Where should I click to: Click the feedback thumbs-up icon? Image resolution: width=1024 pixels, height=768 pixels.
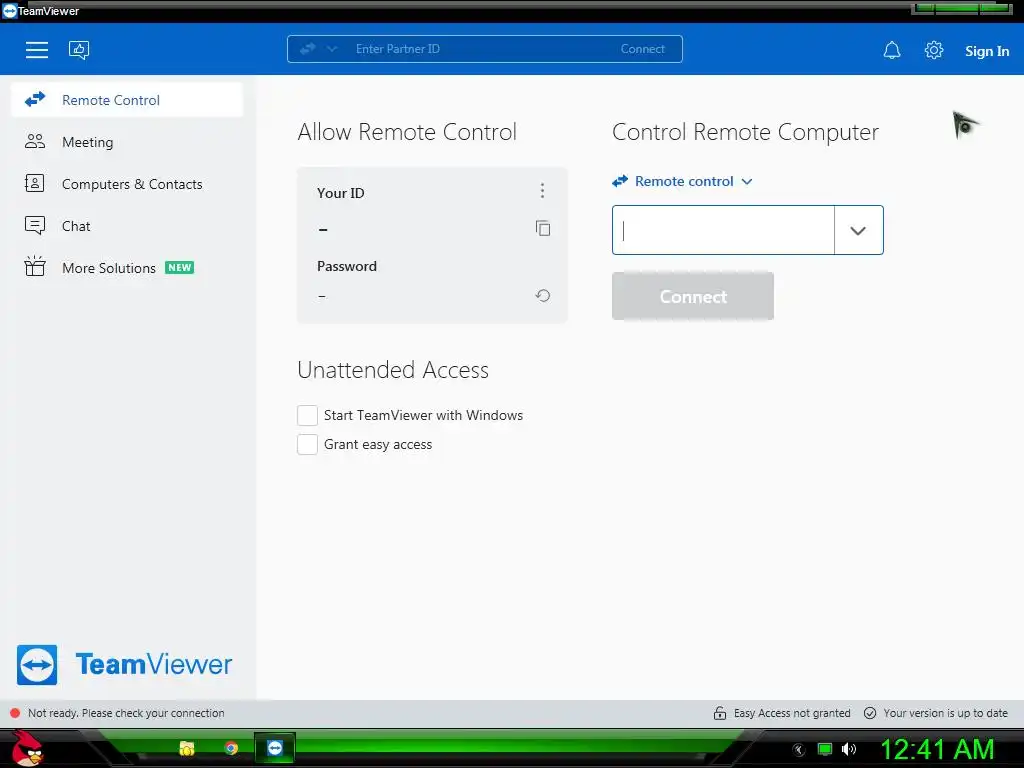[x=79, y=50]
